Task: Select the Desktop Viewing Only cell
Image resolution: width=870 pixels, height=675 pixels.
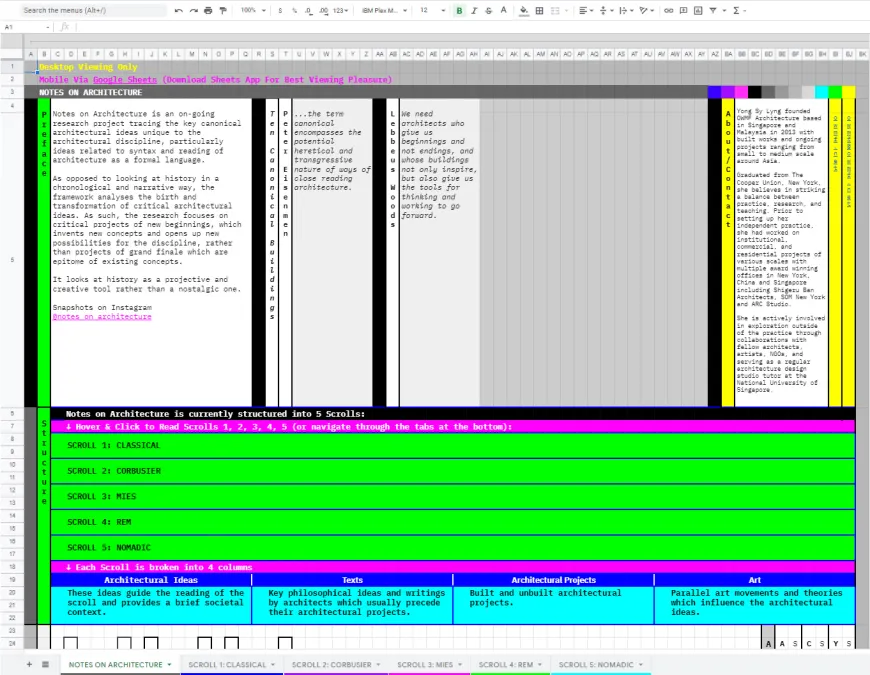Action: 88,67
